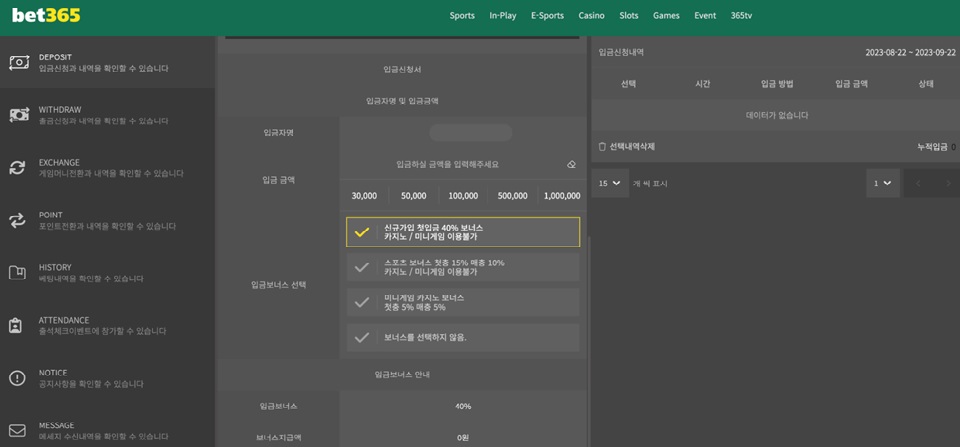Click the 입금 방법 column header
Viewport: 960px width, 447px height.
tap(777, 85)
